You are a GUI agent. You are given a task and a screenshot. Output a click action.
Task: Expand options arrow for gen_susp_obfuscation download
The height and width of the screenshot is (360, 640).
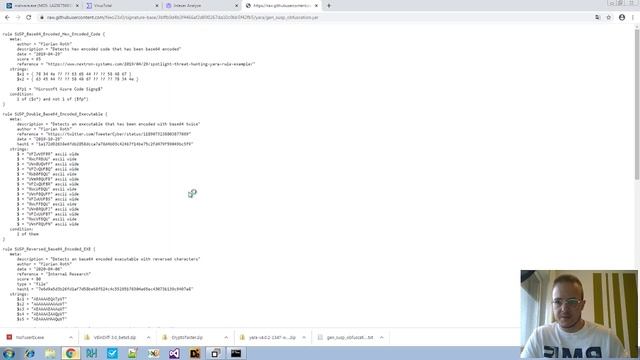pos(382,338)
